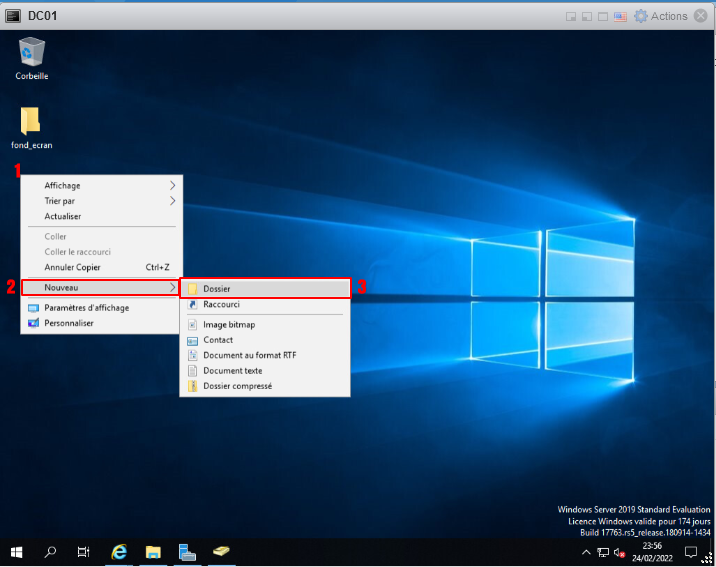This screenshot has width=716, height=567.
Task: Open Internet Explorer from the taskbar
Action: click(119, 551)
